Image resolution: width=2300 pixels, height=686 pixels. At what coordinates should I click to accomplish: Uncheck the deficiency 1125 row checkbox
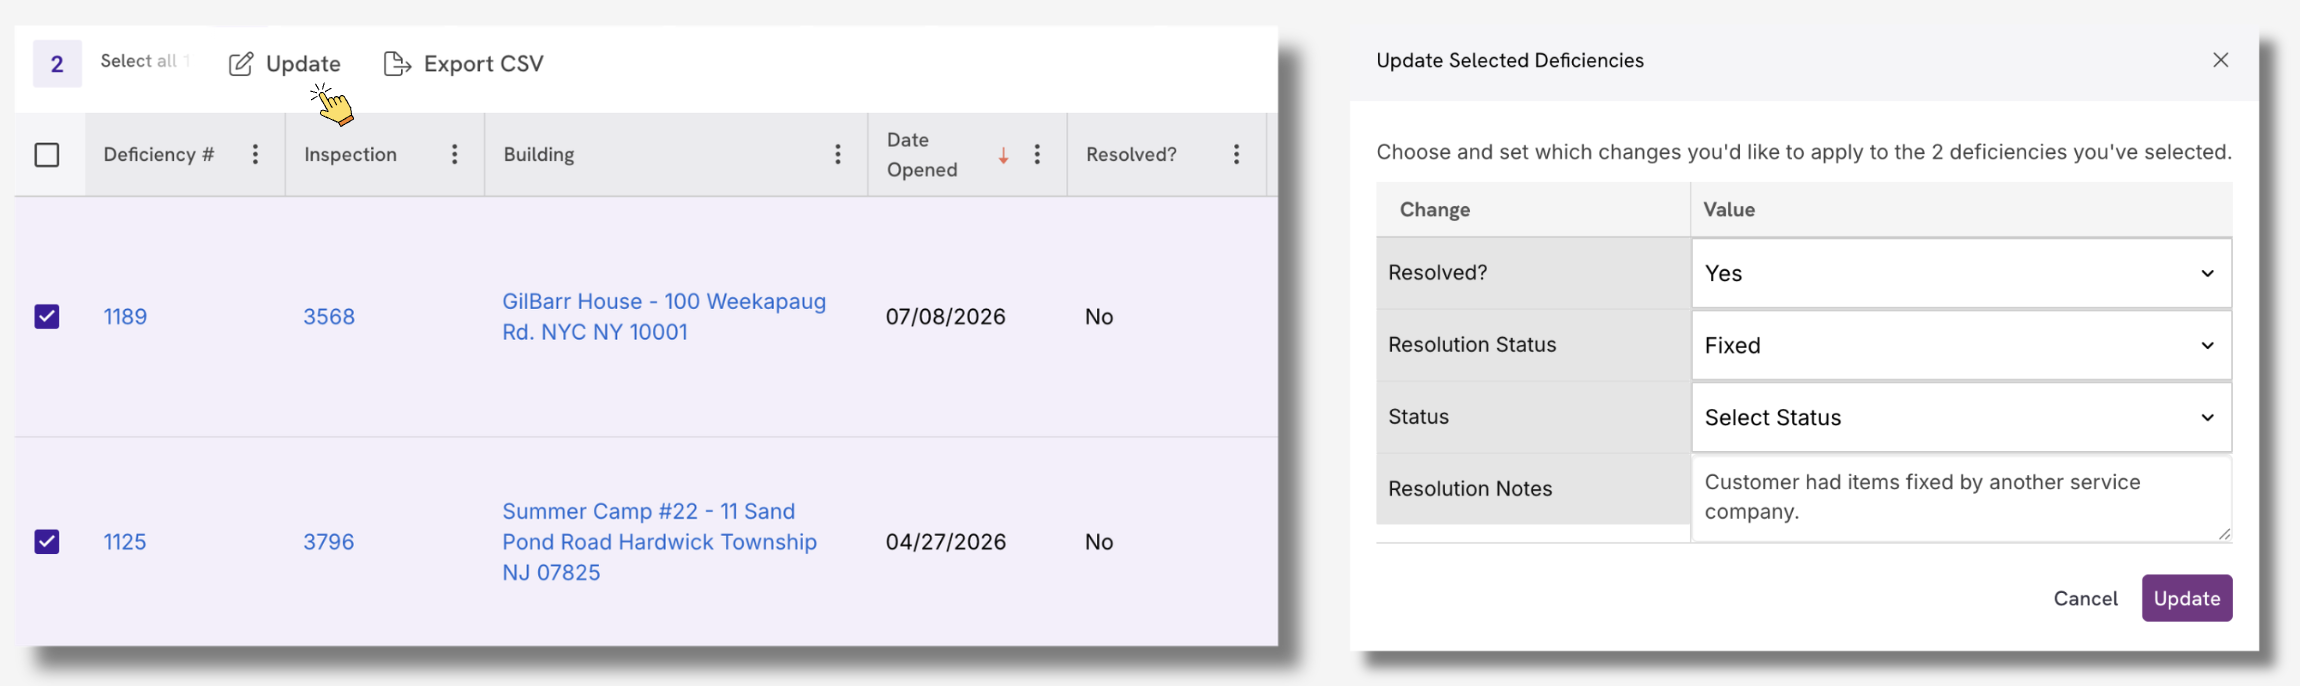pyautogui.click(x=47, y=542)
